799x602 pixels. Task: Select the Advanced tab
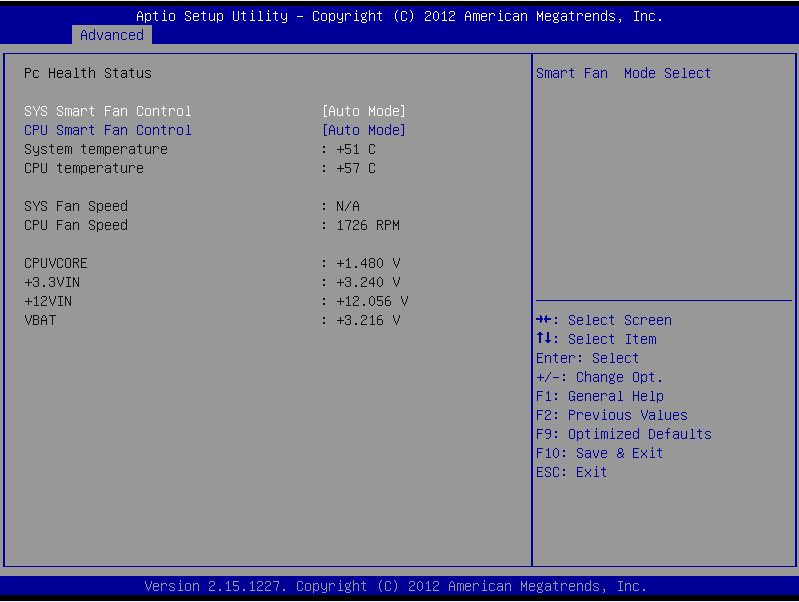[112, 35]
